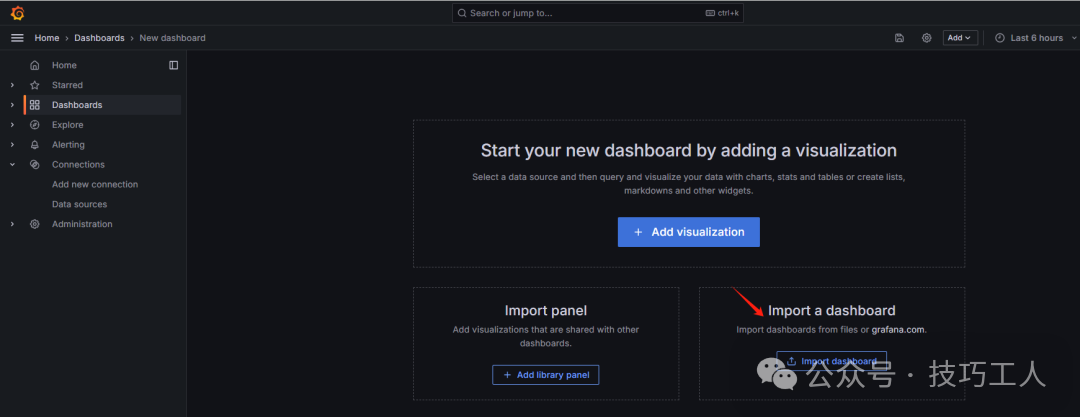Click the save dashboard icon
This screenshot has width=1080, height=417.
(x=899, y=38)
